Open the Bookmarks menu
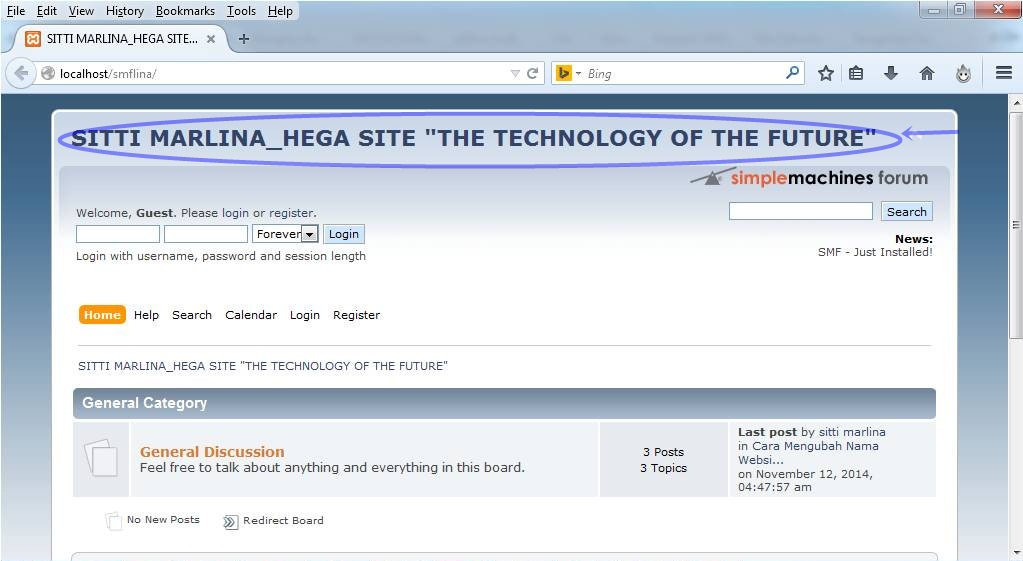Screen dimensions: 1023x561 [185, 11]
